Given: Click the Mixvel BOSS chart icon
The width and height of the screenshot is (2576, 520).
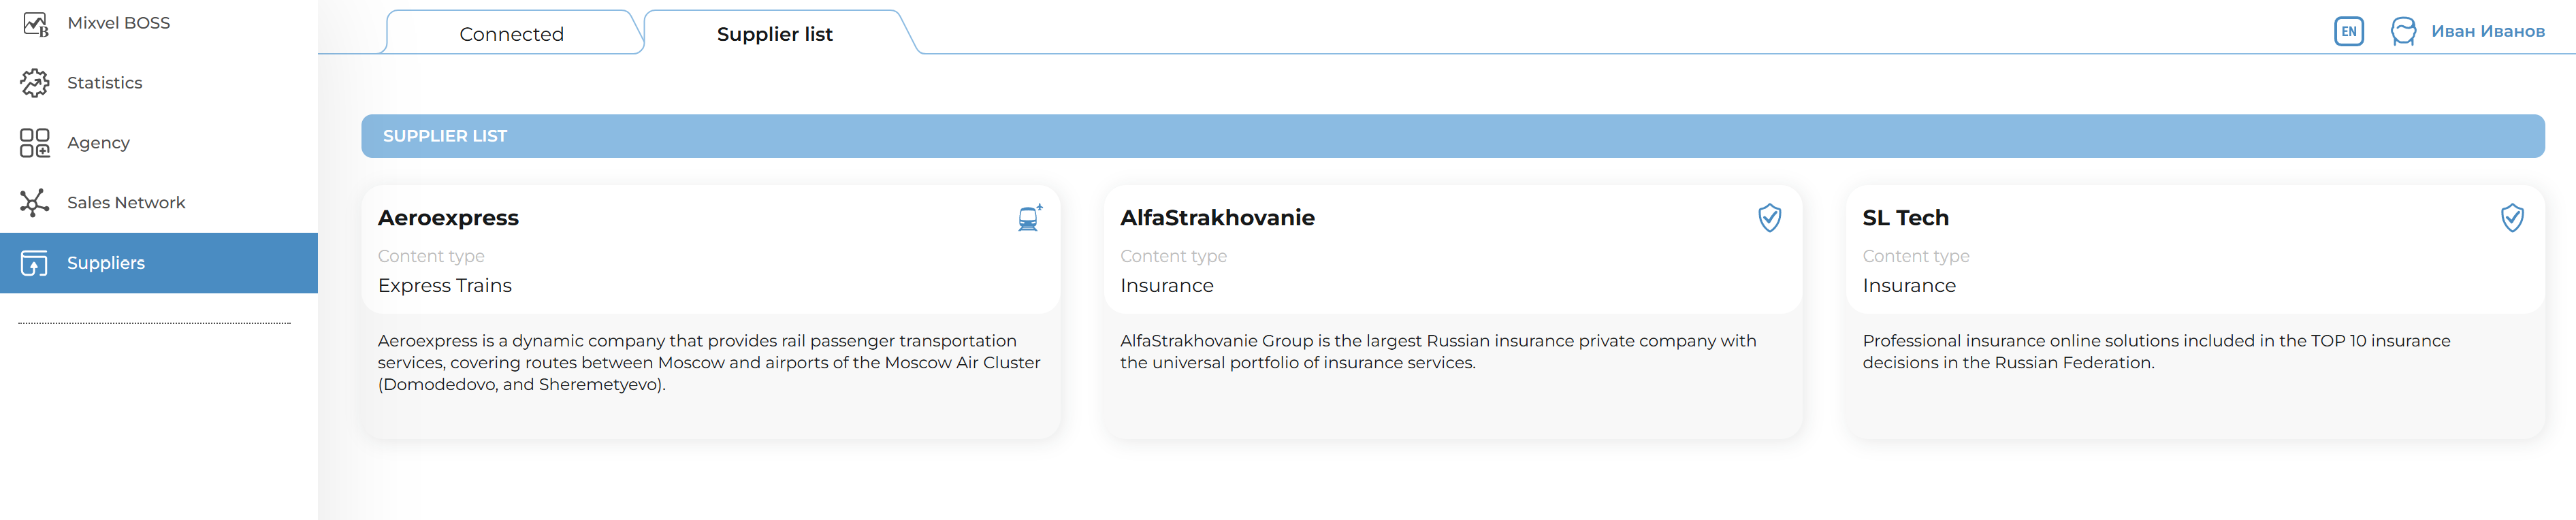Looking at the screenshot, I should (35, 24).
